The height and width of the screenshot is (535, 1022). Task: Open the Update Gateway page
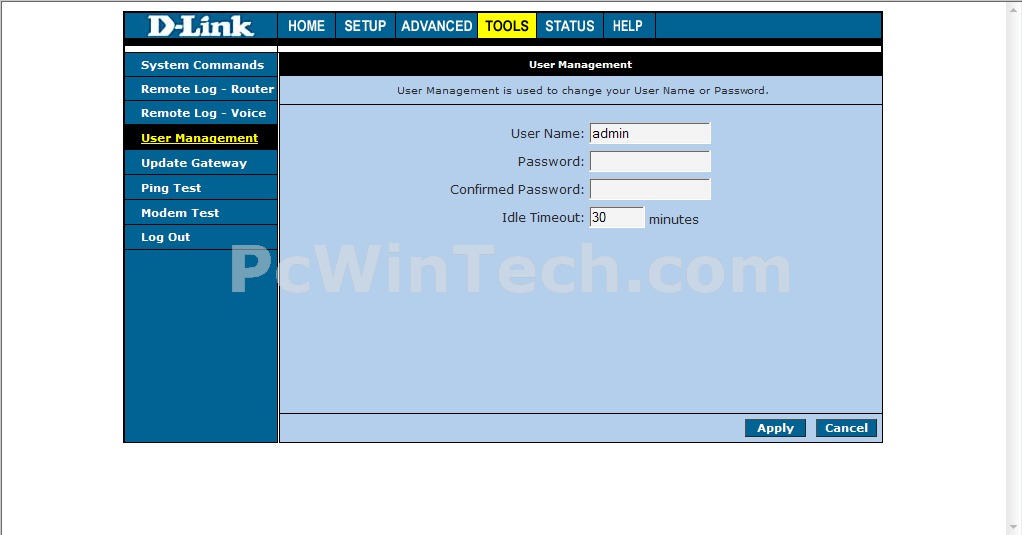[194, 163]
